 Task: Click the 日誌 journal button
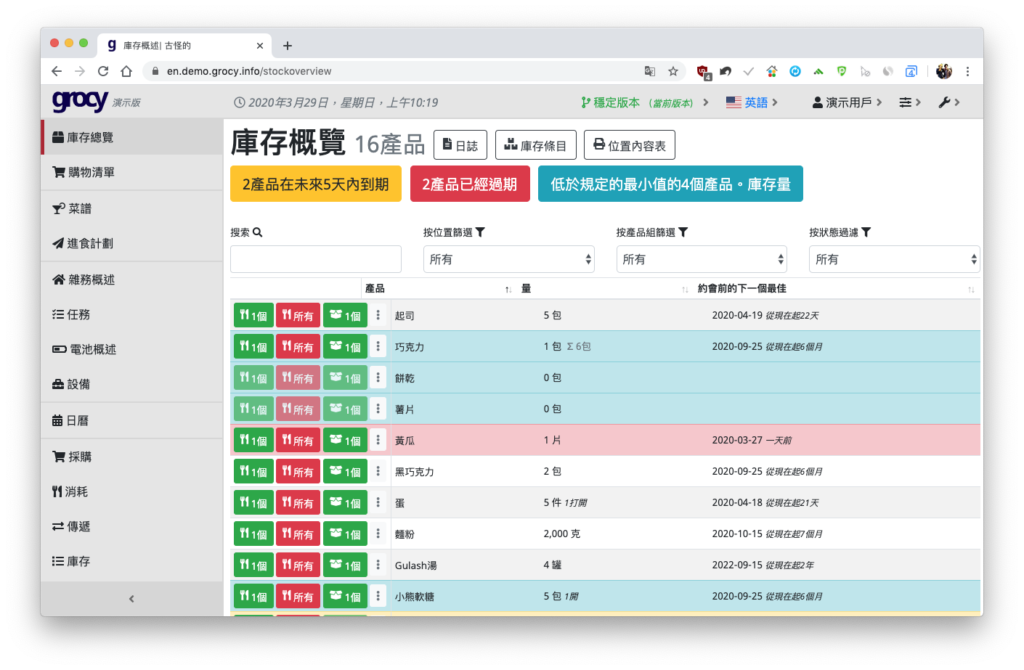tap(460, 145)
